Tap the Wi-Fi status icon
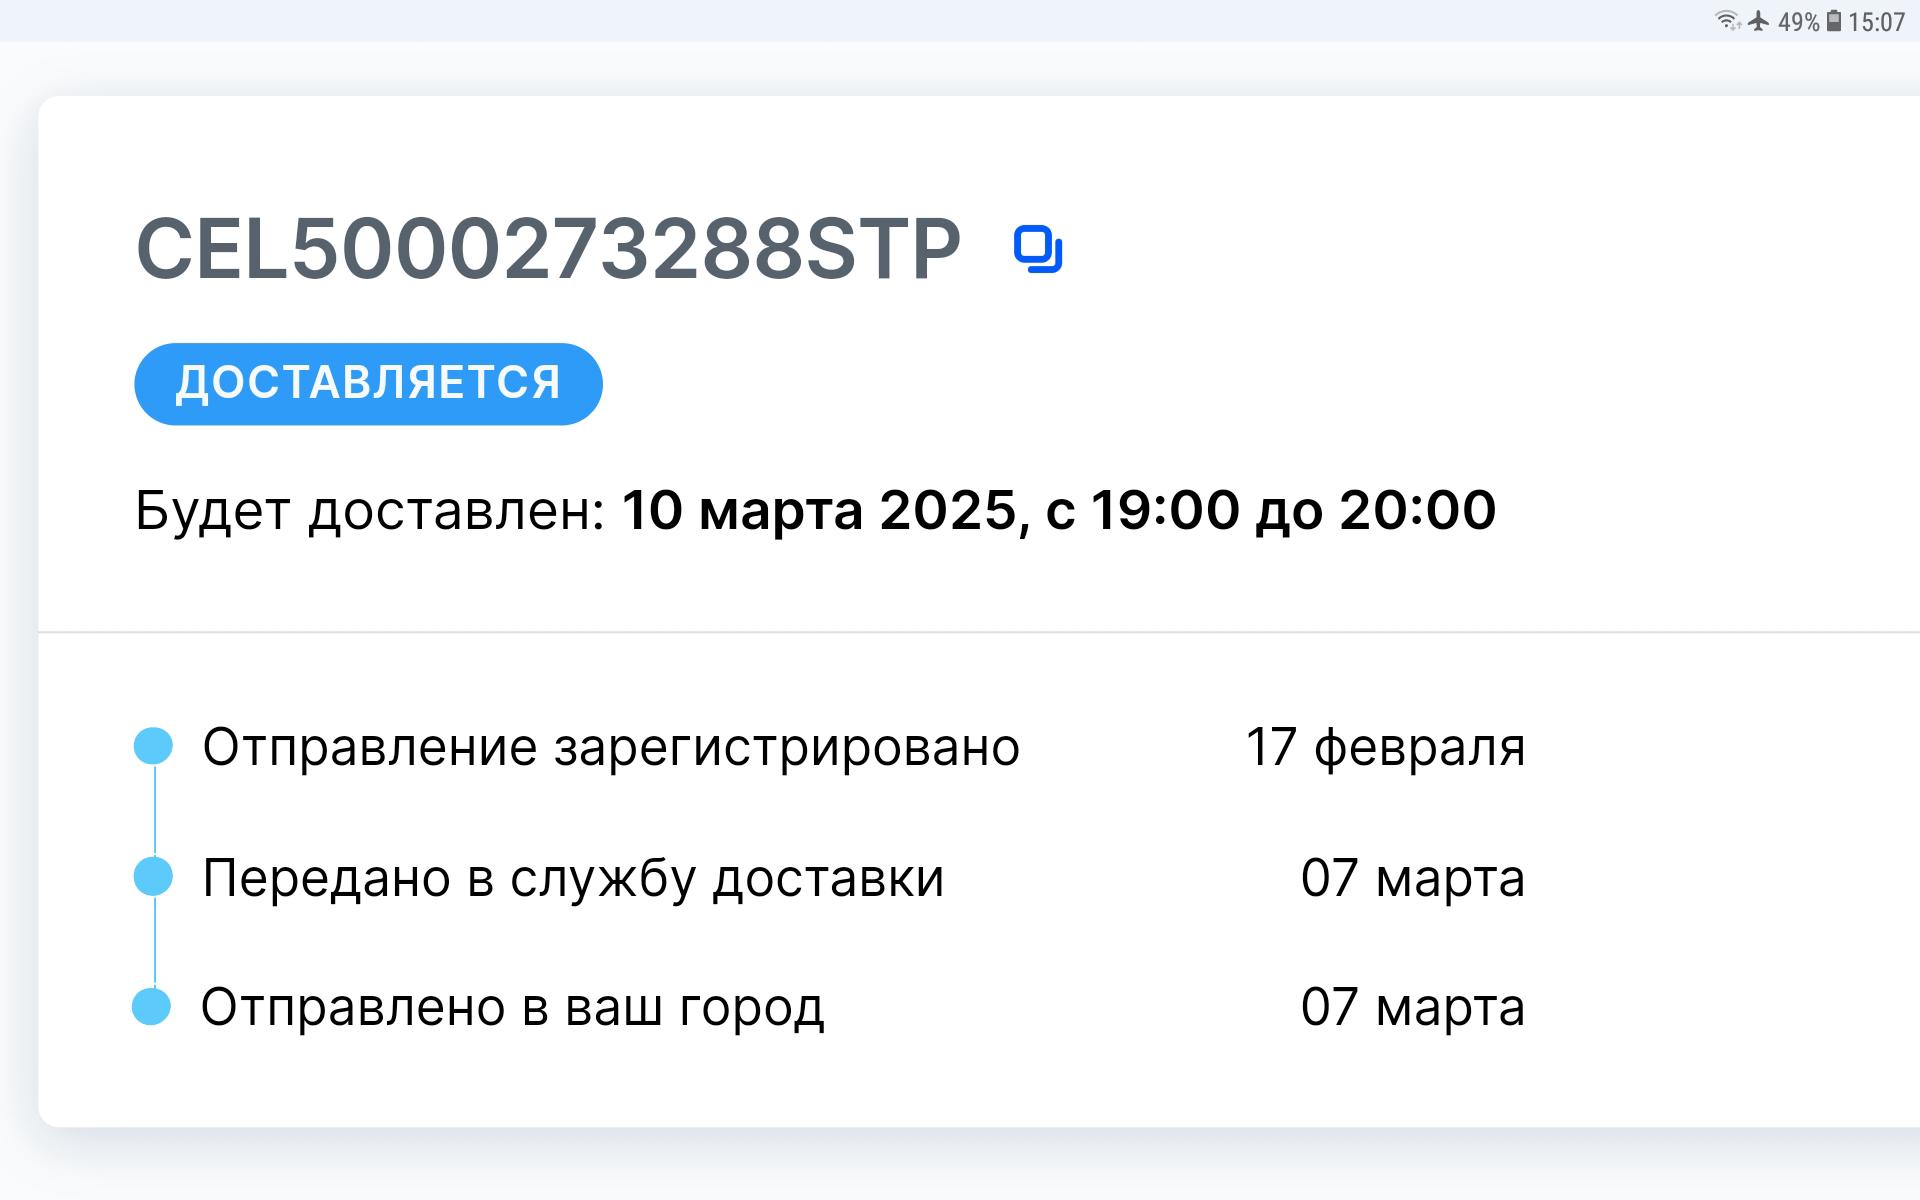1920x1200 pixels. tap(1727, 21)
